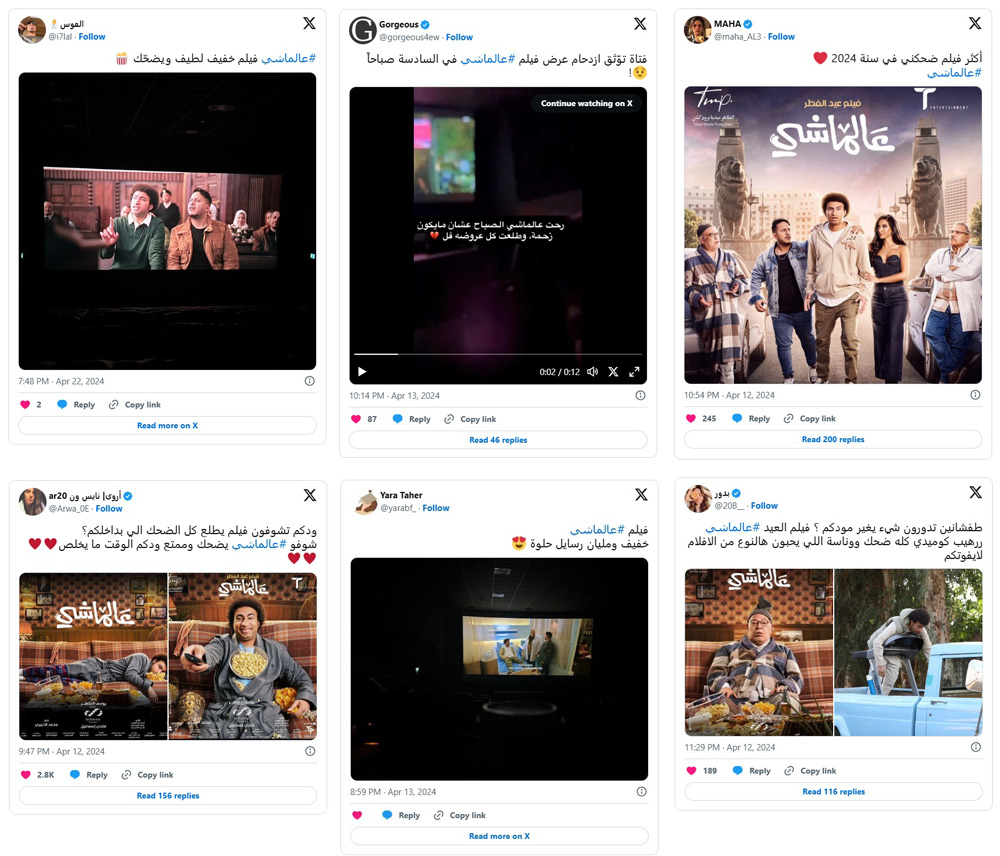
Task: Click Read 200 replies
Action: (x=833, y=439)
